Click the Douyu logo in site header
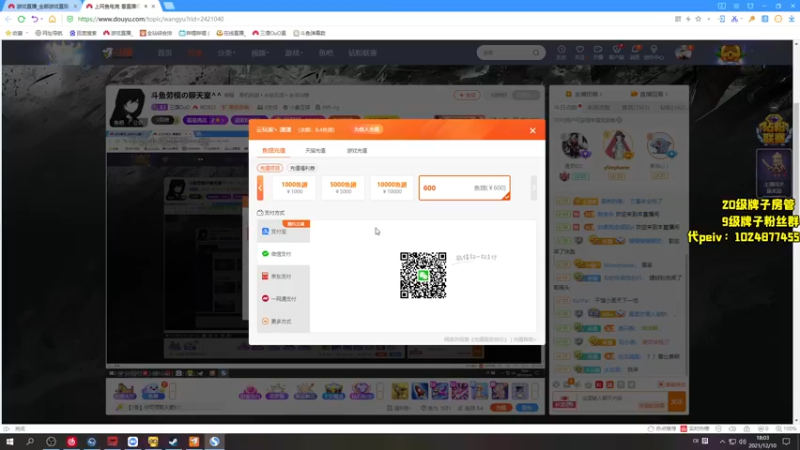The height and width of the screenshot is (450, 800). click(x=118, y=53)
